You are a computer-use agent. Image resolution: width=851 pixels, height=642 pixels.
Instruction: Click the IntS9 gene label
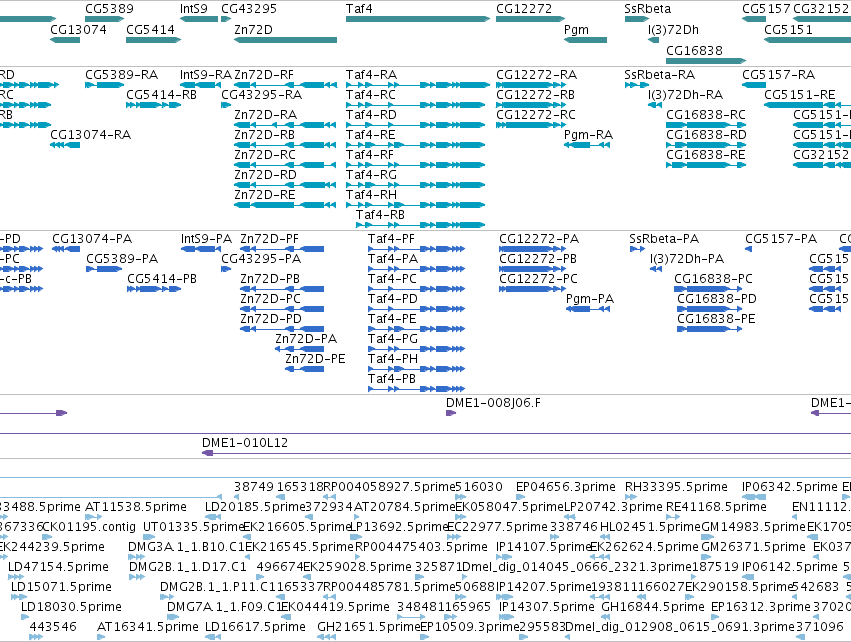[x=194, y=9]
